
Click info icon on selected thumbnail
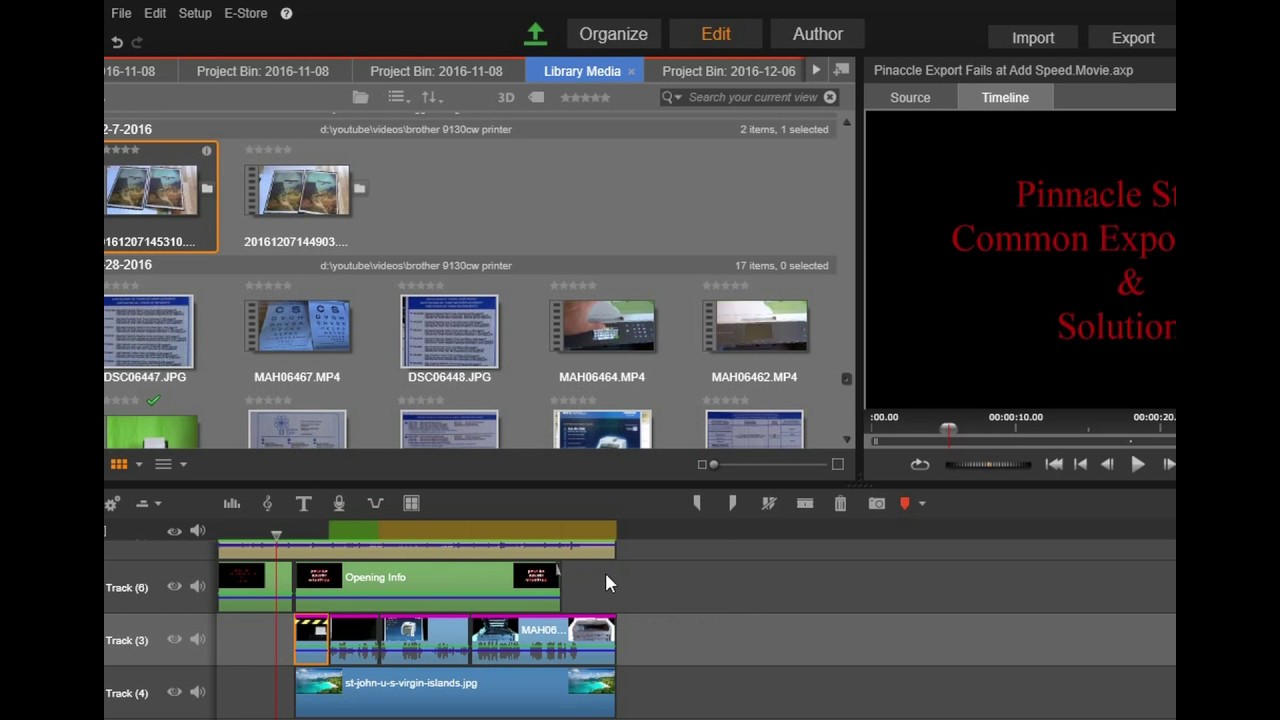(x=207, y=151)
